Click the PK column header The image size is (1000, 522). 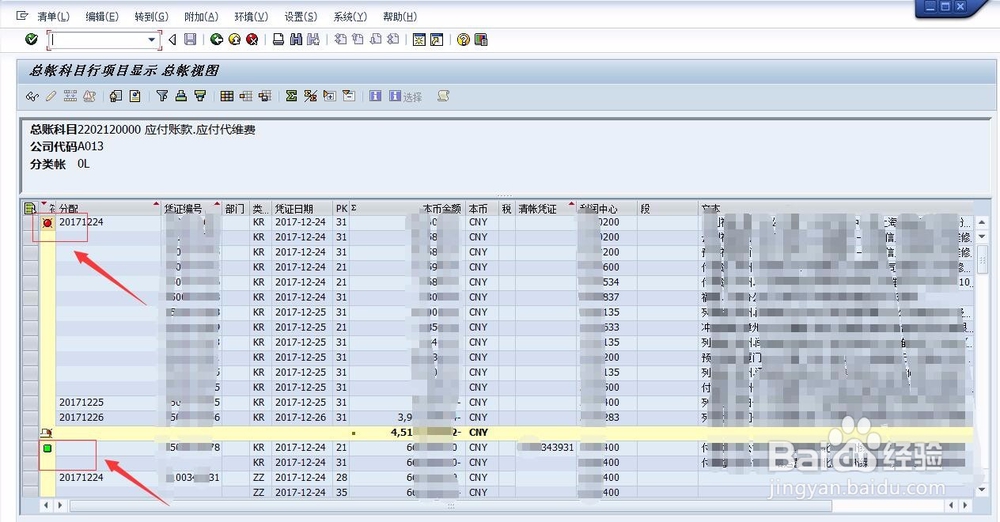[x=342, y=209]
